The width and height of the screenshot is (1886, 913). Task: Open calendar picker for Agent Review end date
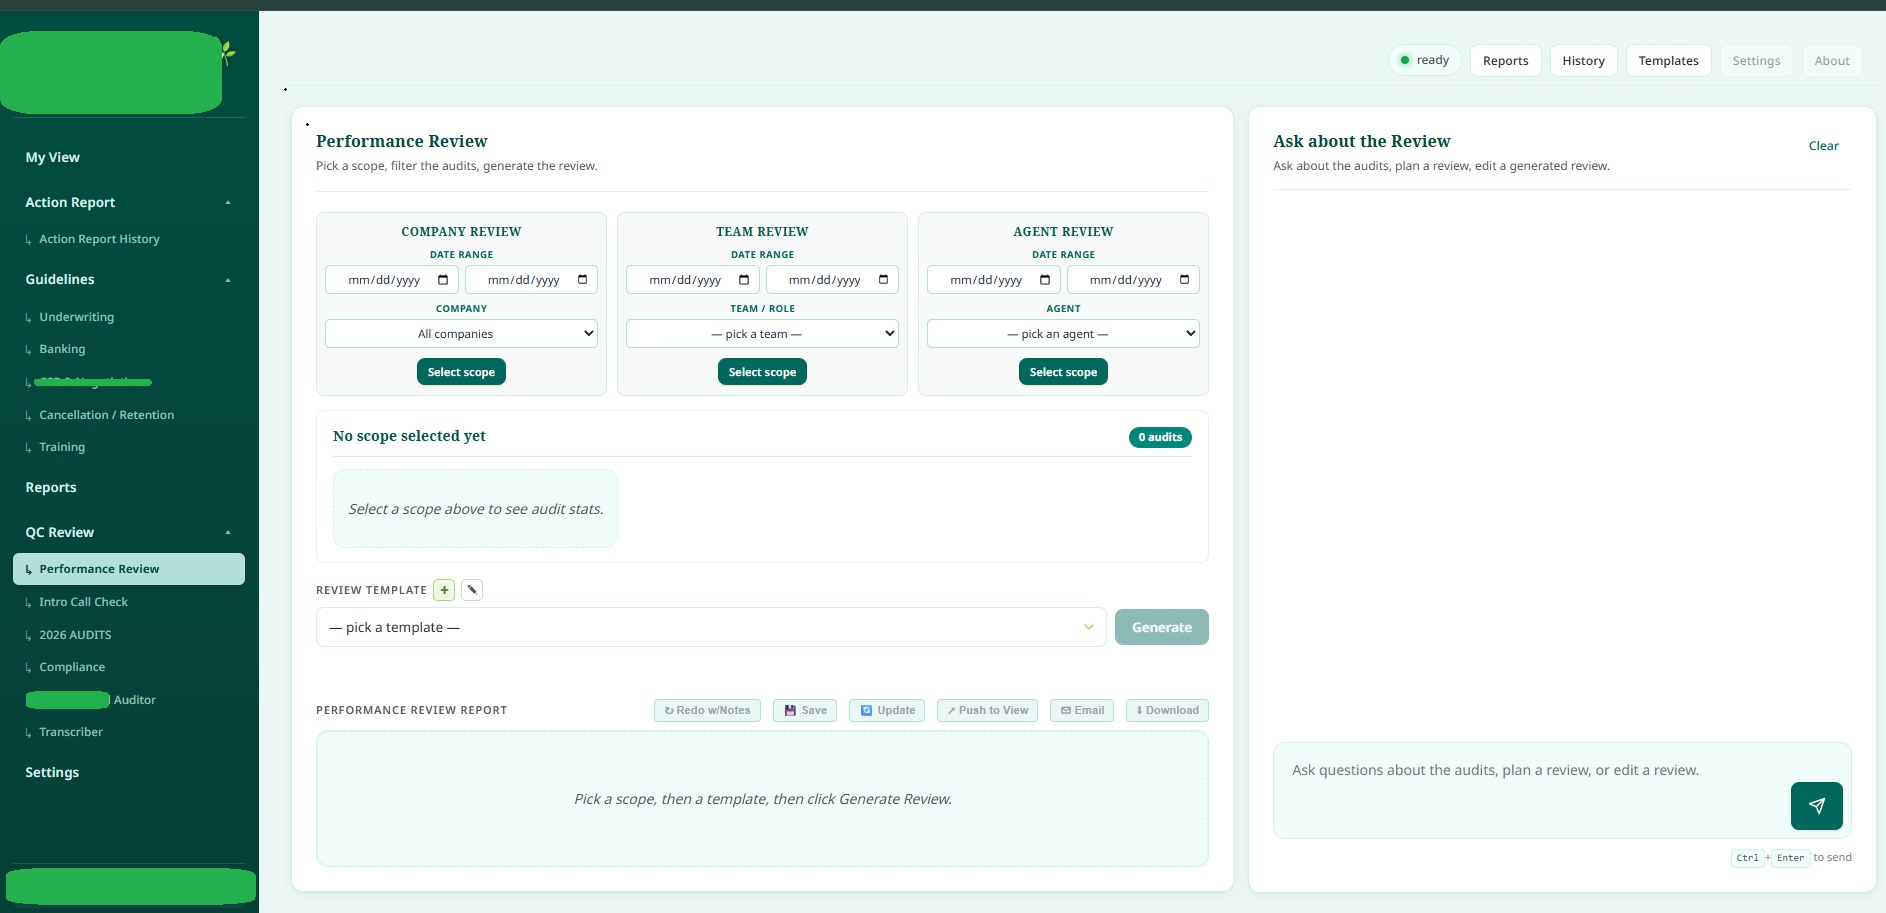tap(1185, 280)
